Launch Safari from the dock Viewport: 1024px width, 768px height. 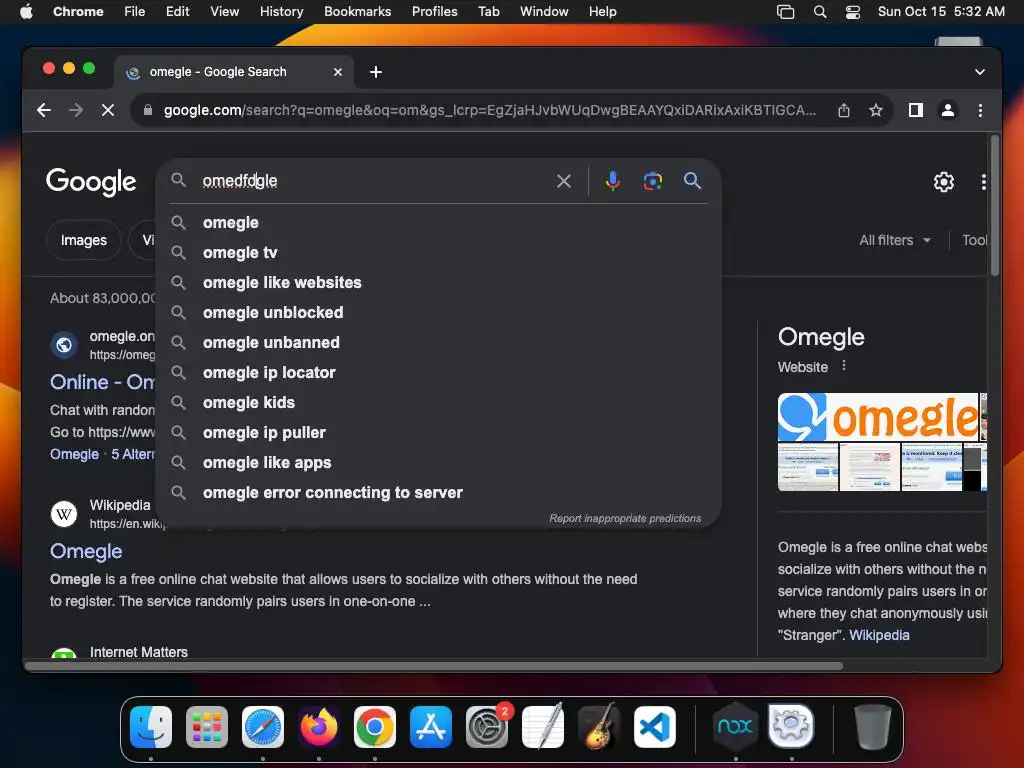[x=263, y=727]
